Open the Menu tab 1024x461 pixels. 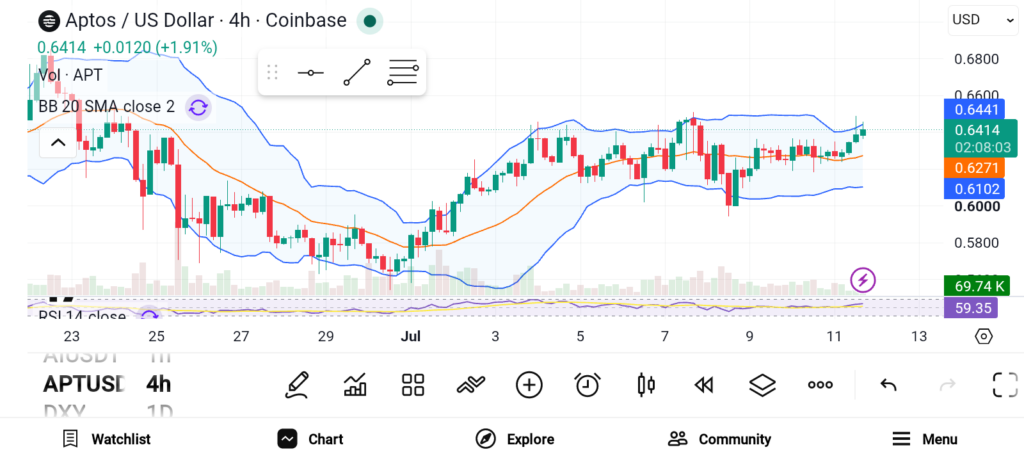pos(924,439)
